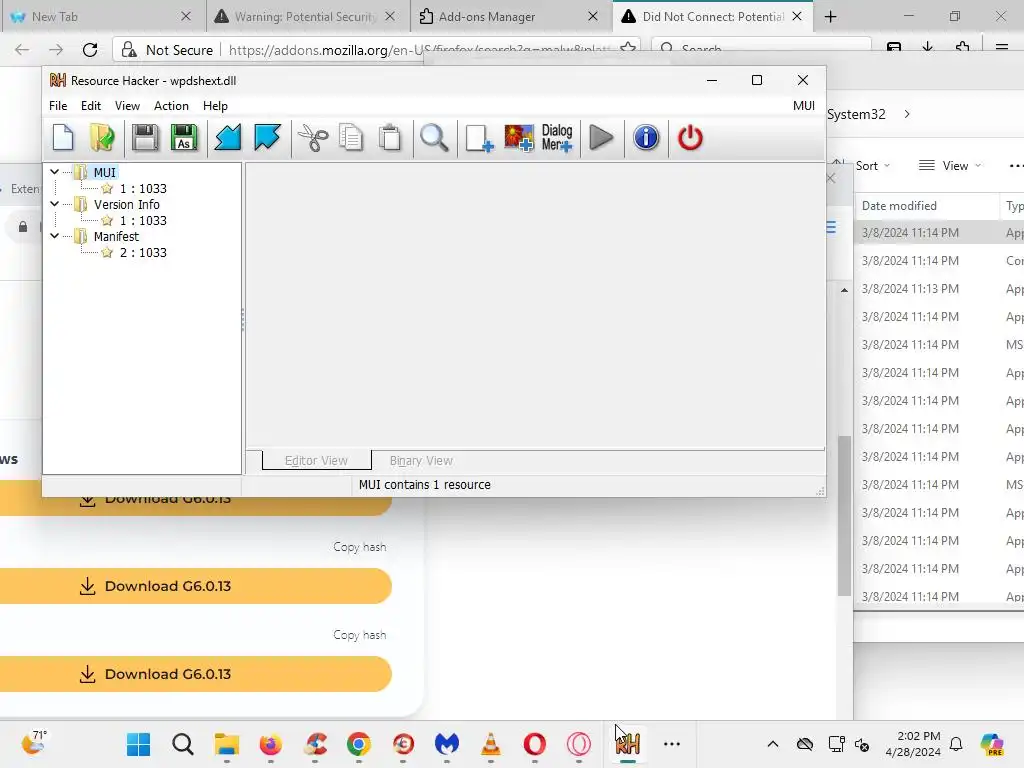The height and width of the screenshot is (768, 1024).
Task: Open Chrome from the taskbar
Action: (359, 744)
